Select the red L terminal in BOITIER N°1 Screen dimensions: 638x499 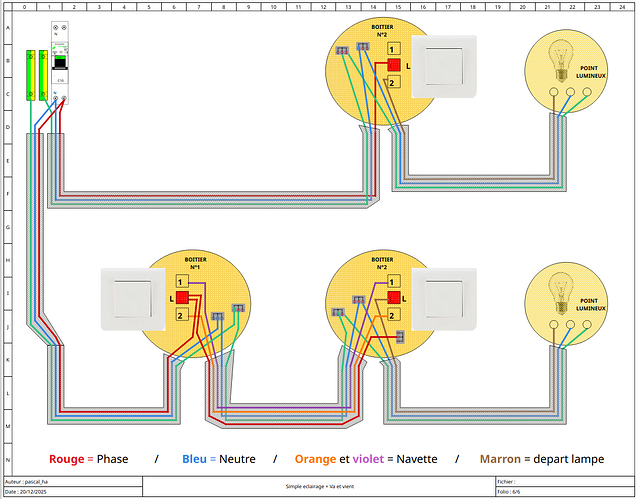182,298
